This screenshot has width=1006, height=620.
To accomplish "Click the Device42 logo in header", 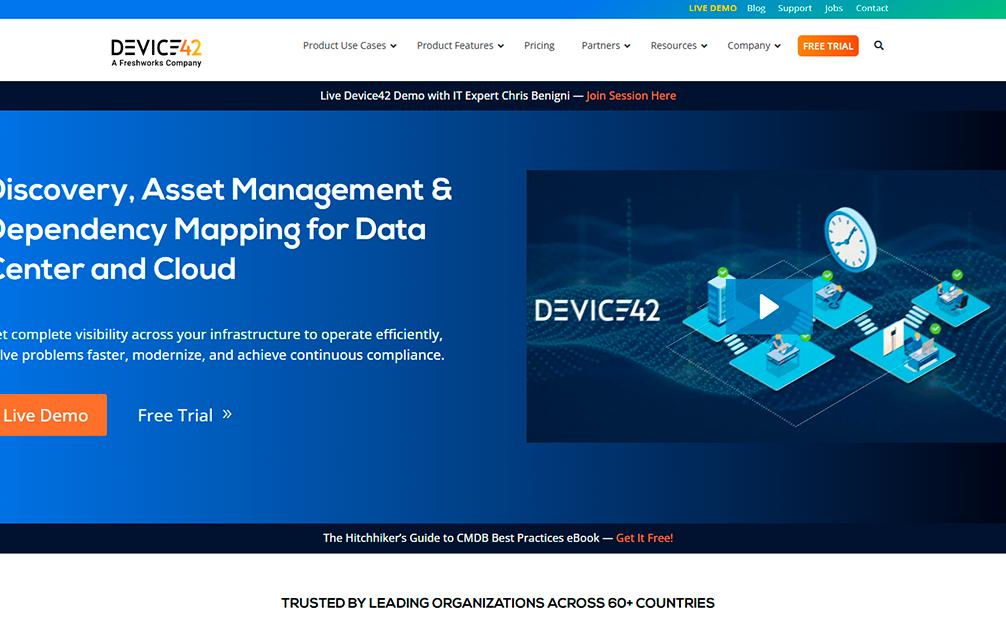I will pyautogui.click(x=156, y=50).
